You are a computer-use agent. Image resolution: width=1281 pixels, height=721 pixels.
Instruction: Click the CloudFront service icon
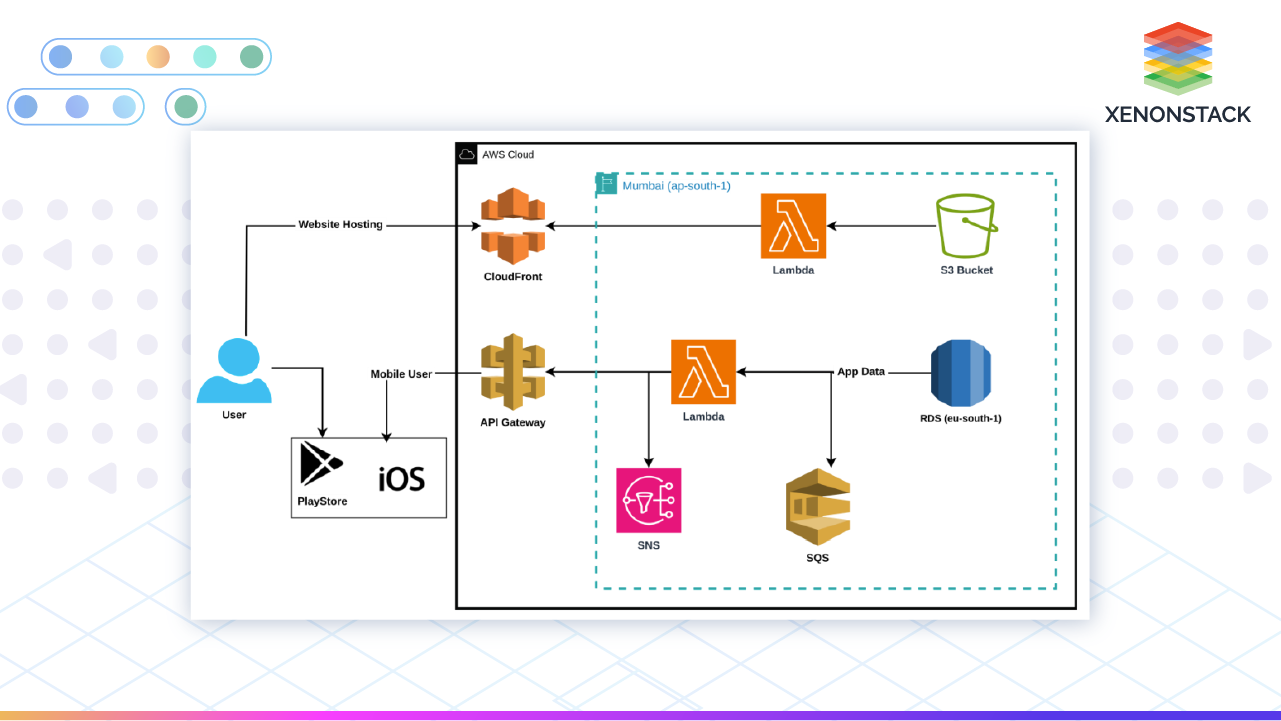click(x=513, y=226)
